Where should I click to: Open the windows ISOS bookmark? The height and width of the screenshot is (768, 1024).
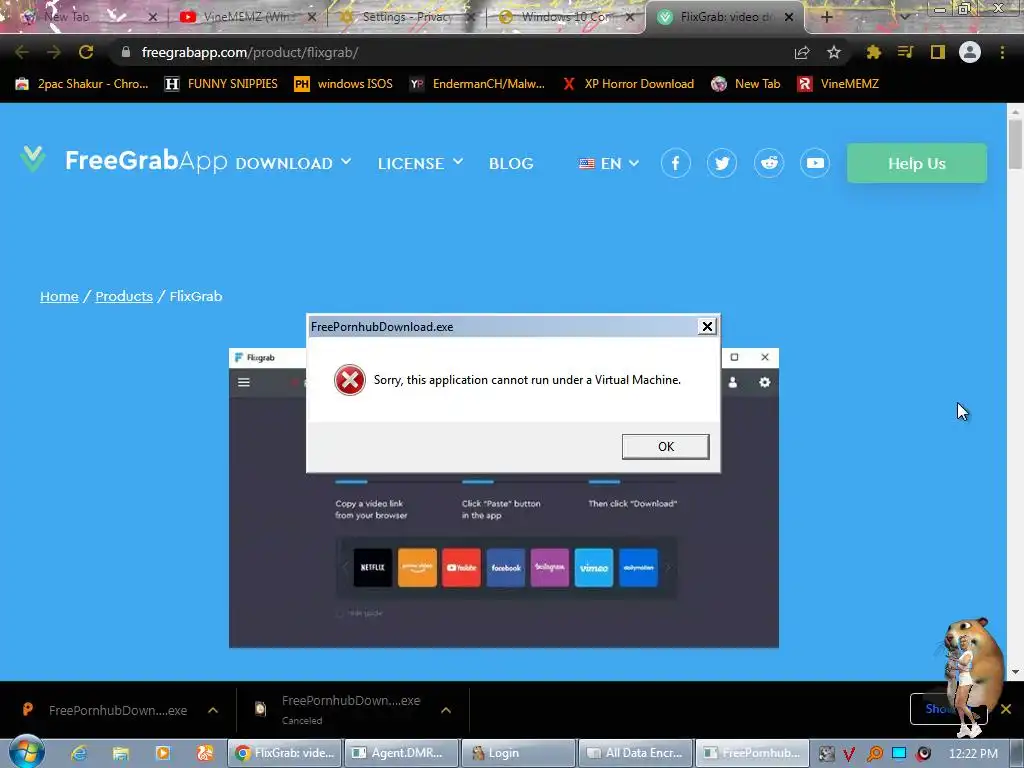point(344,84)
